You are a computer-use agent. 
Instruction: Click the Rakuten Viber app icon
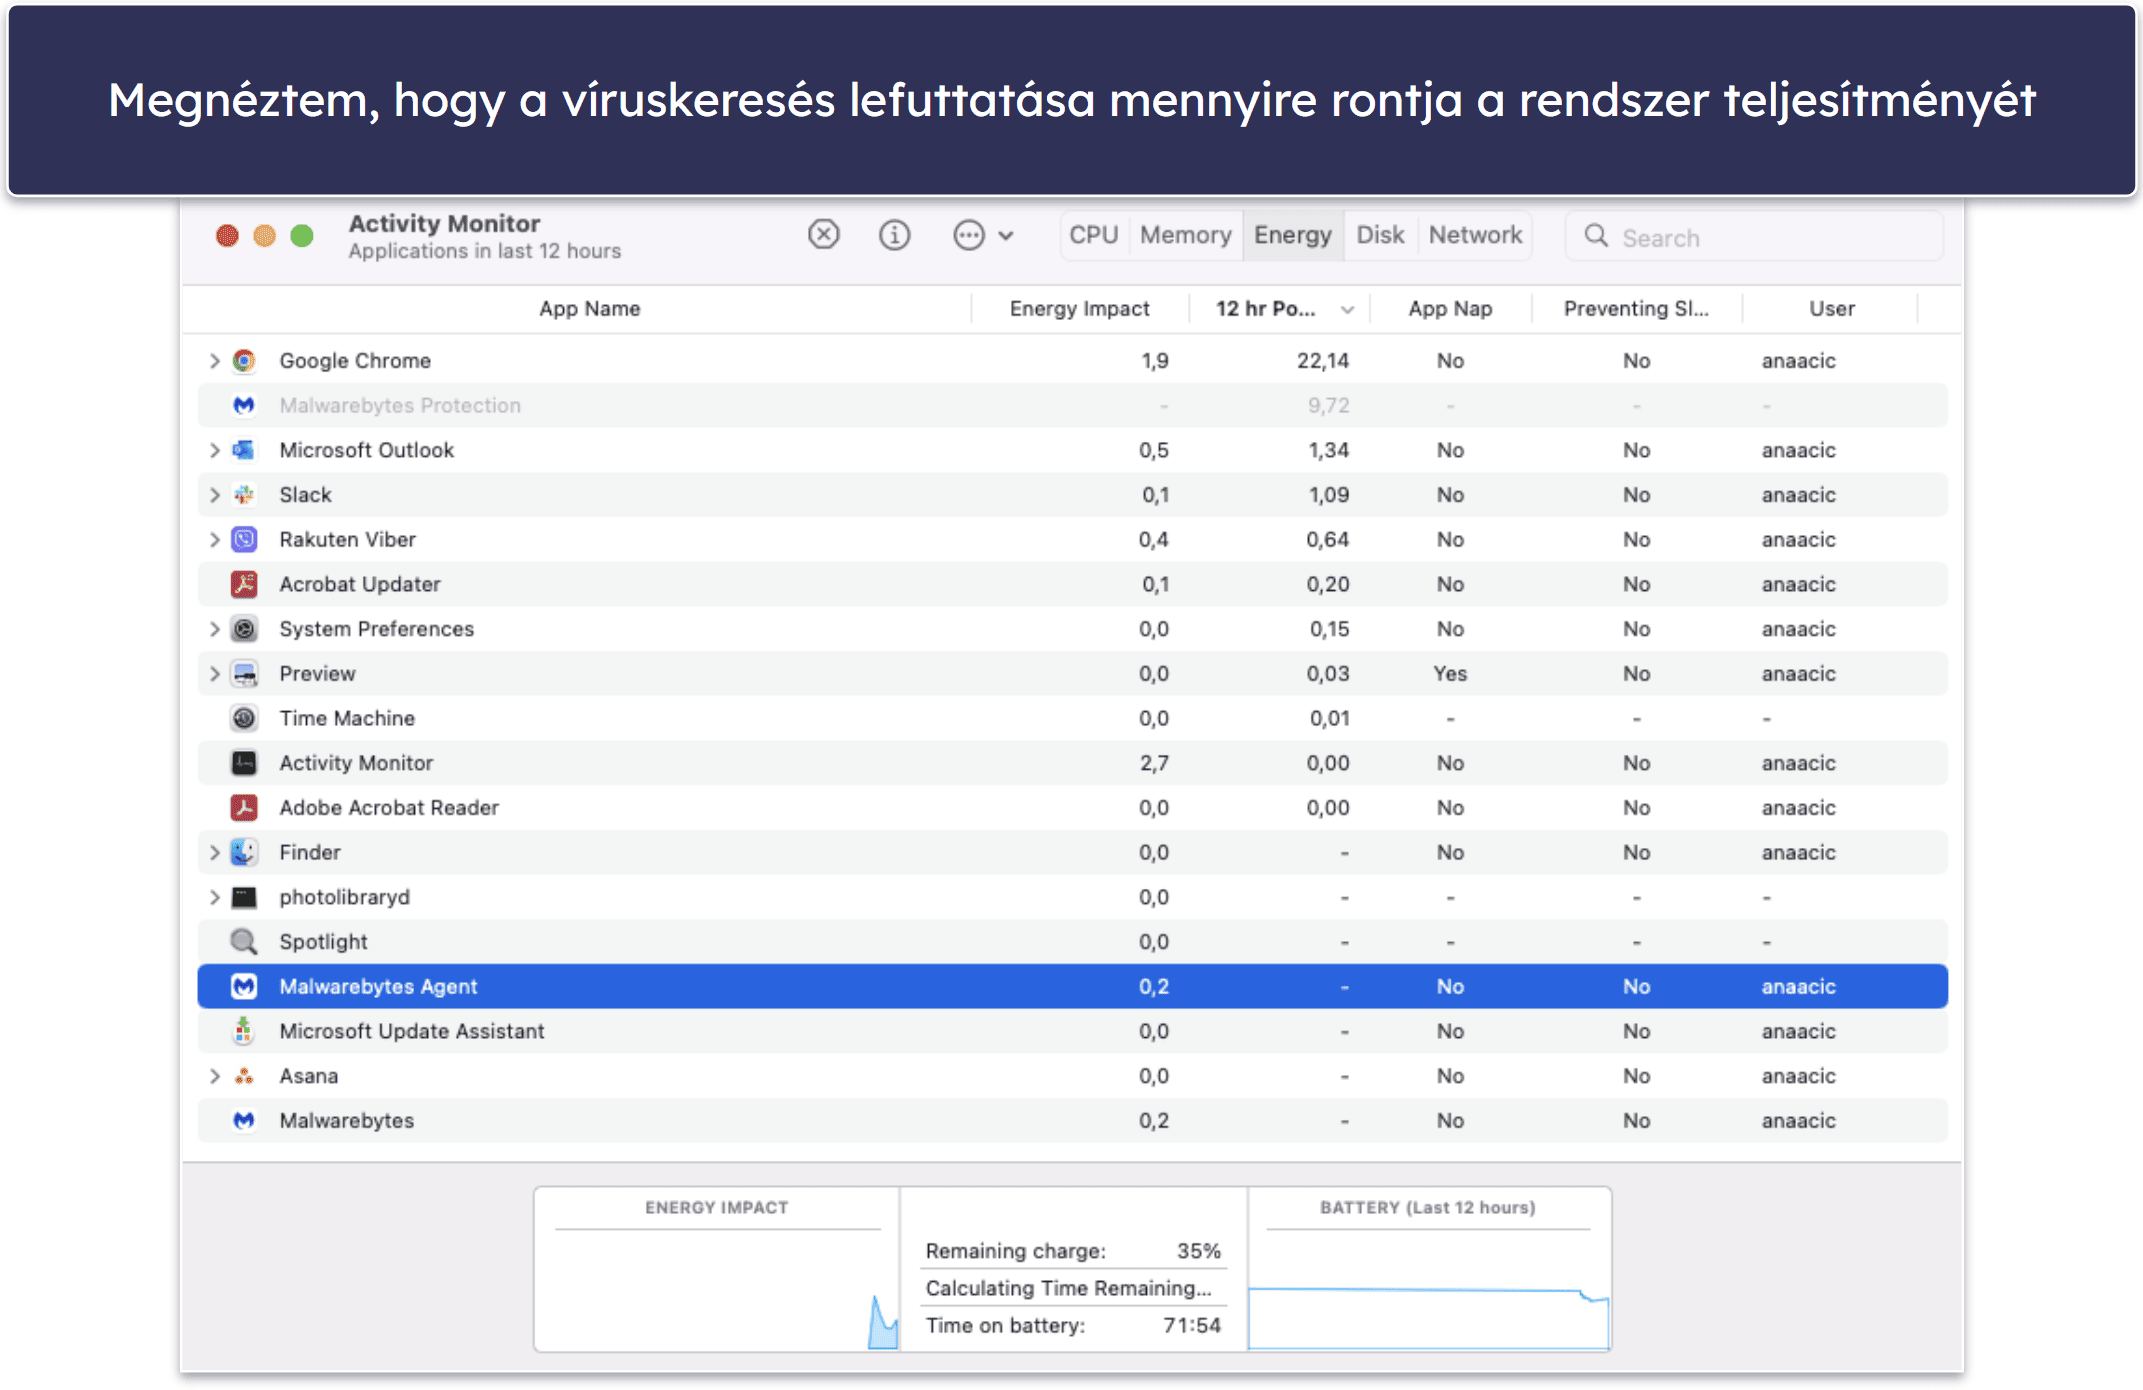click(x=244, y=539)
